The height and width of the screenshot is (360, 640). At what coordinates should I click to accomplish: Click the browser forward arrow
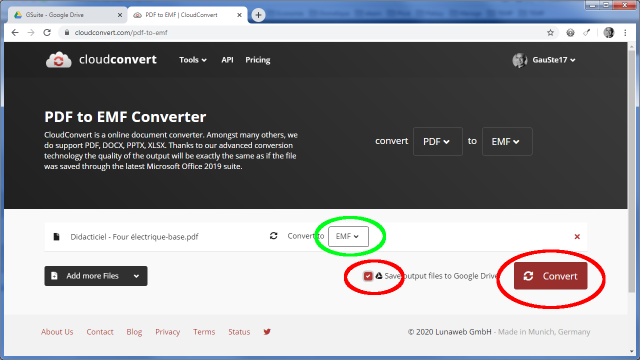31,33
